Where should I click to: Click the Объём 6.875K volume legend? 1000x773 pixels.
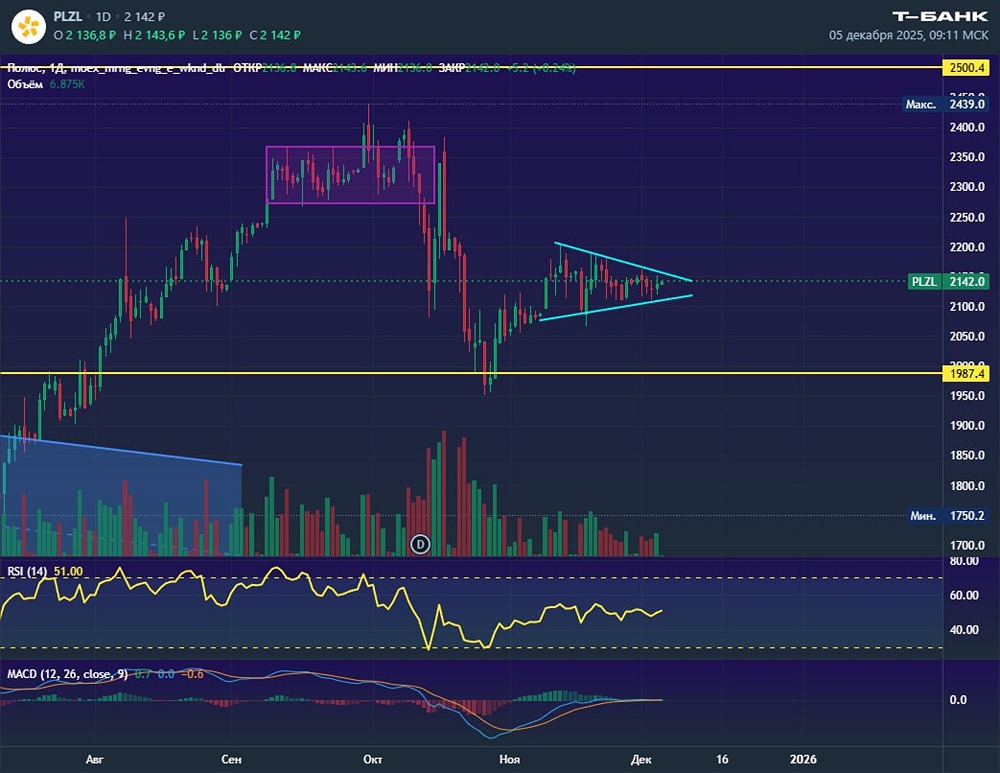[x=46, y=84]
